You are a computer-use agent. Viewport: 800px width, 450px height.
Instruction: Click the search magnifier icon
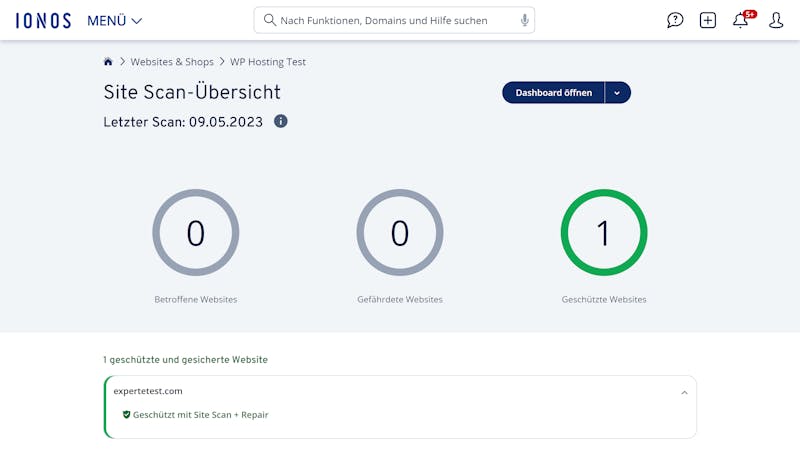269,20
